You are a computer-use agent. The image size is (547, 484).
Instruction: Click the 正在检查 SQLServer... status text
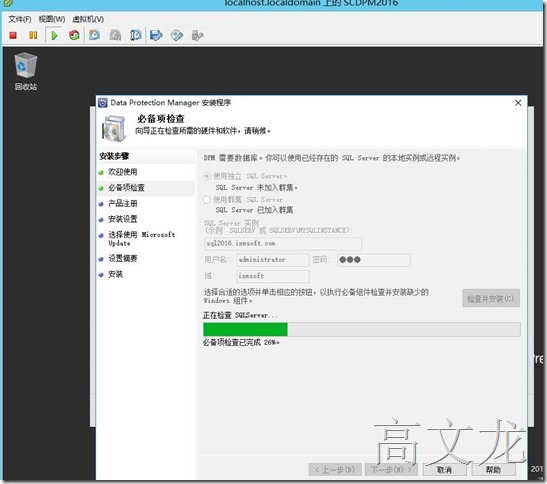pos(240,315)
